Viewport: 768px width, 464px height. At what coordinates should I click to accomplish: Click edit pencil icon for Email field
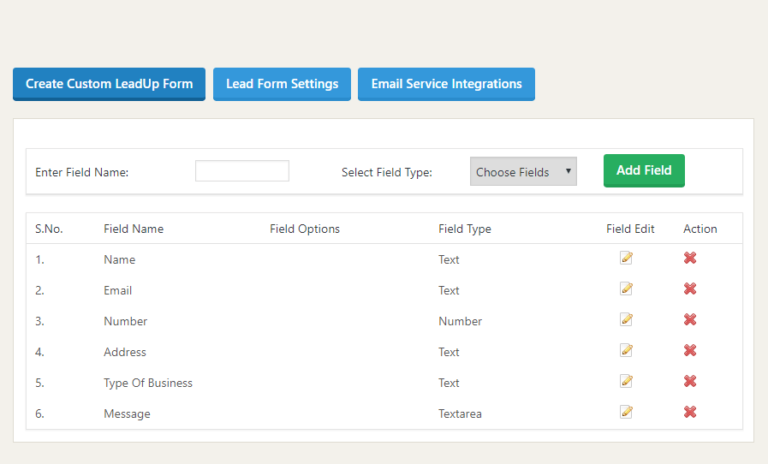626,289
